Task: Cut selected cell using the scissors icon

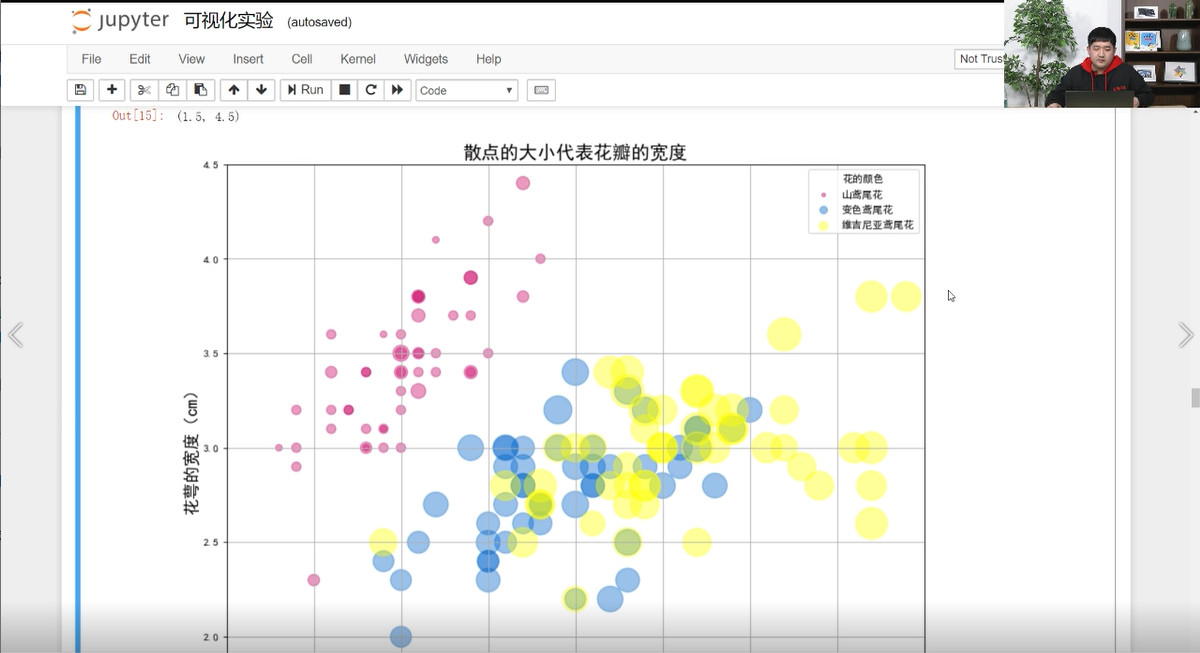Action: point(144,90)
